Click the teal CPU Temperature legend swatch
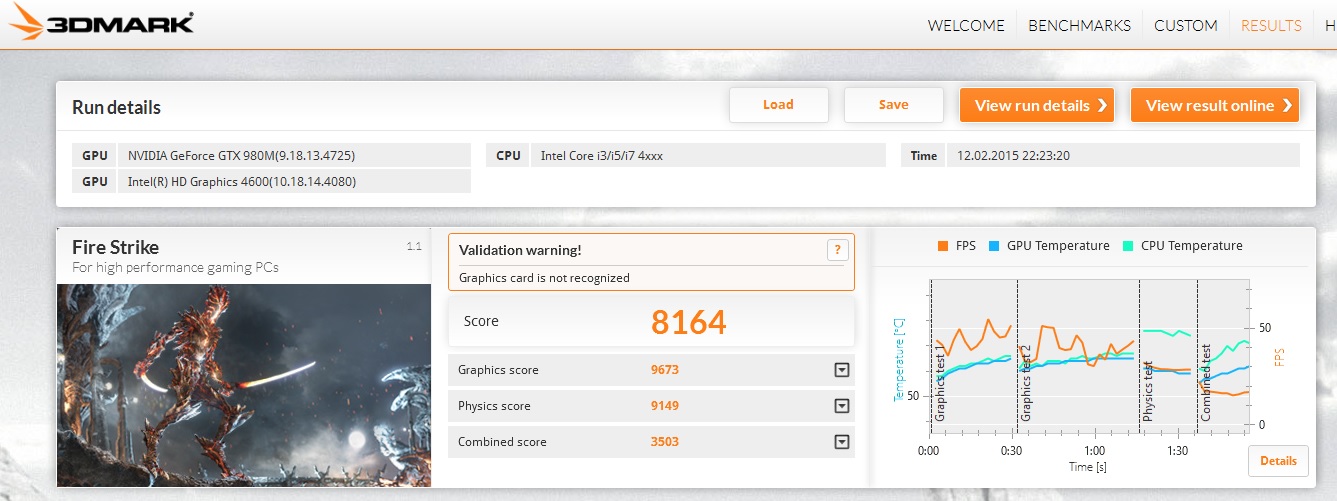This screenshot has height=501, width=1337. pyautogui.click(x=1127, y=246)
